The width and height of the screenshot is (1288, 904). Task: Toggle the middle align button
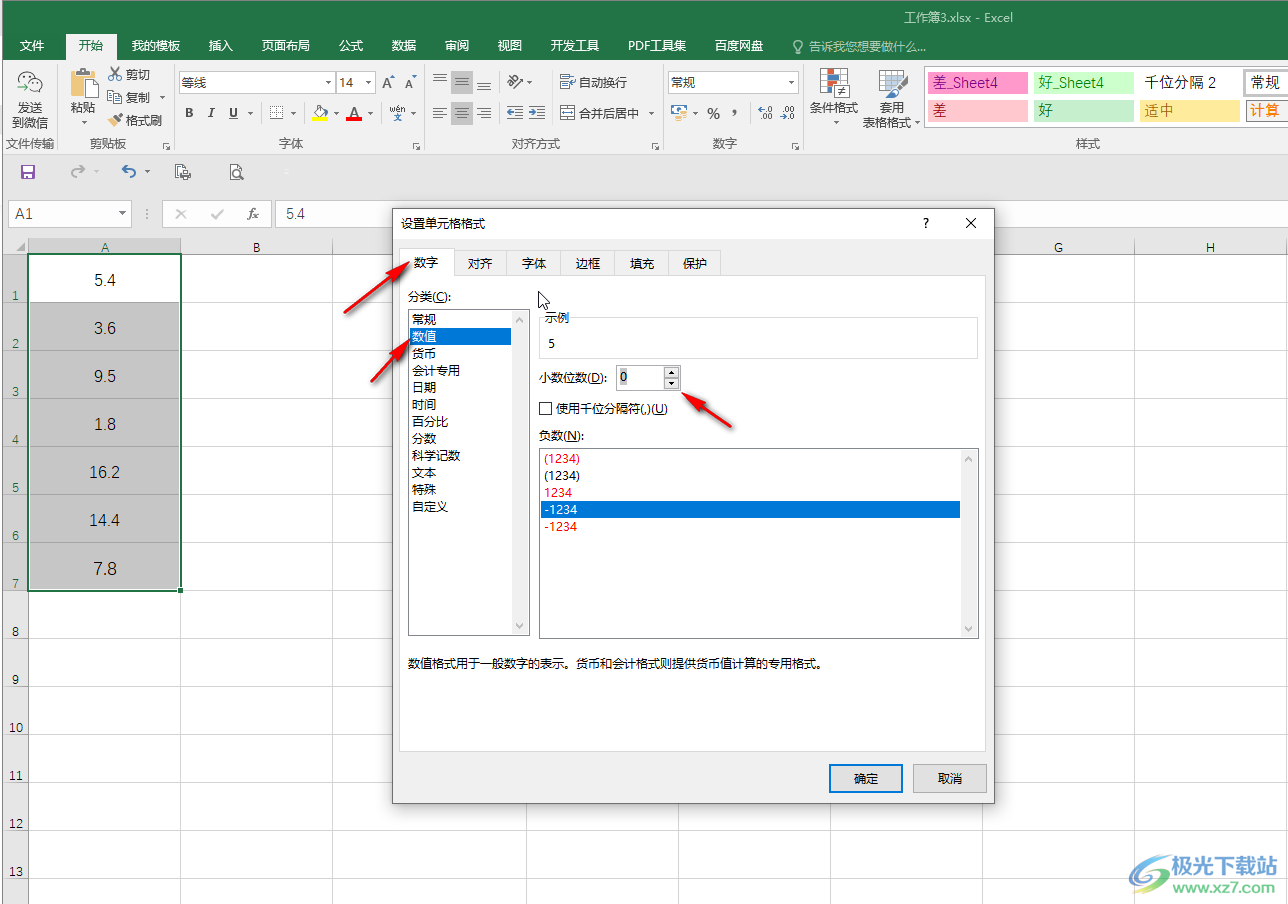[462, 83]
